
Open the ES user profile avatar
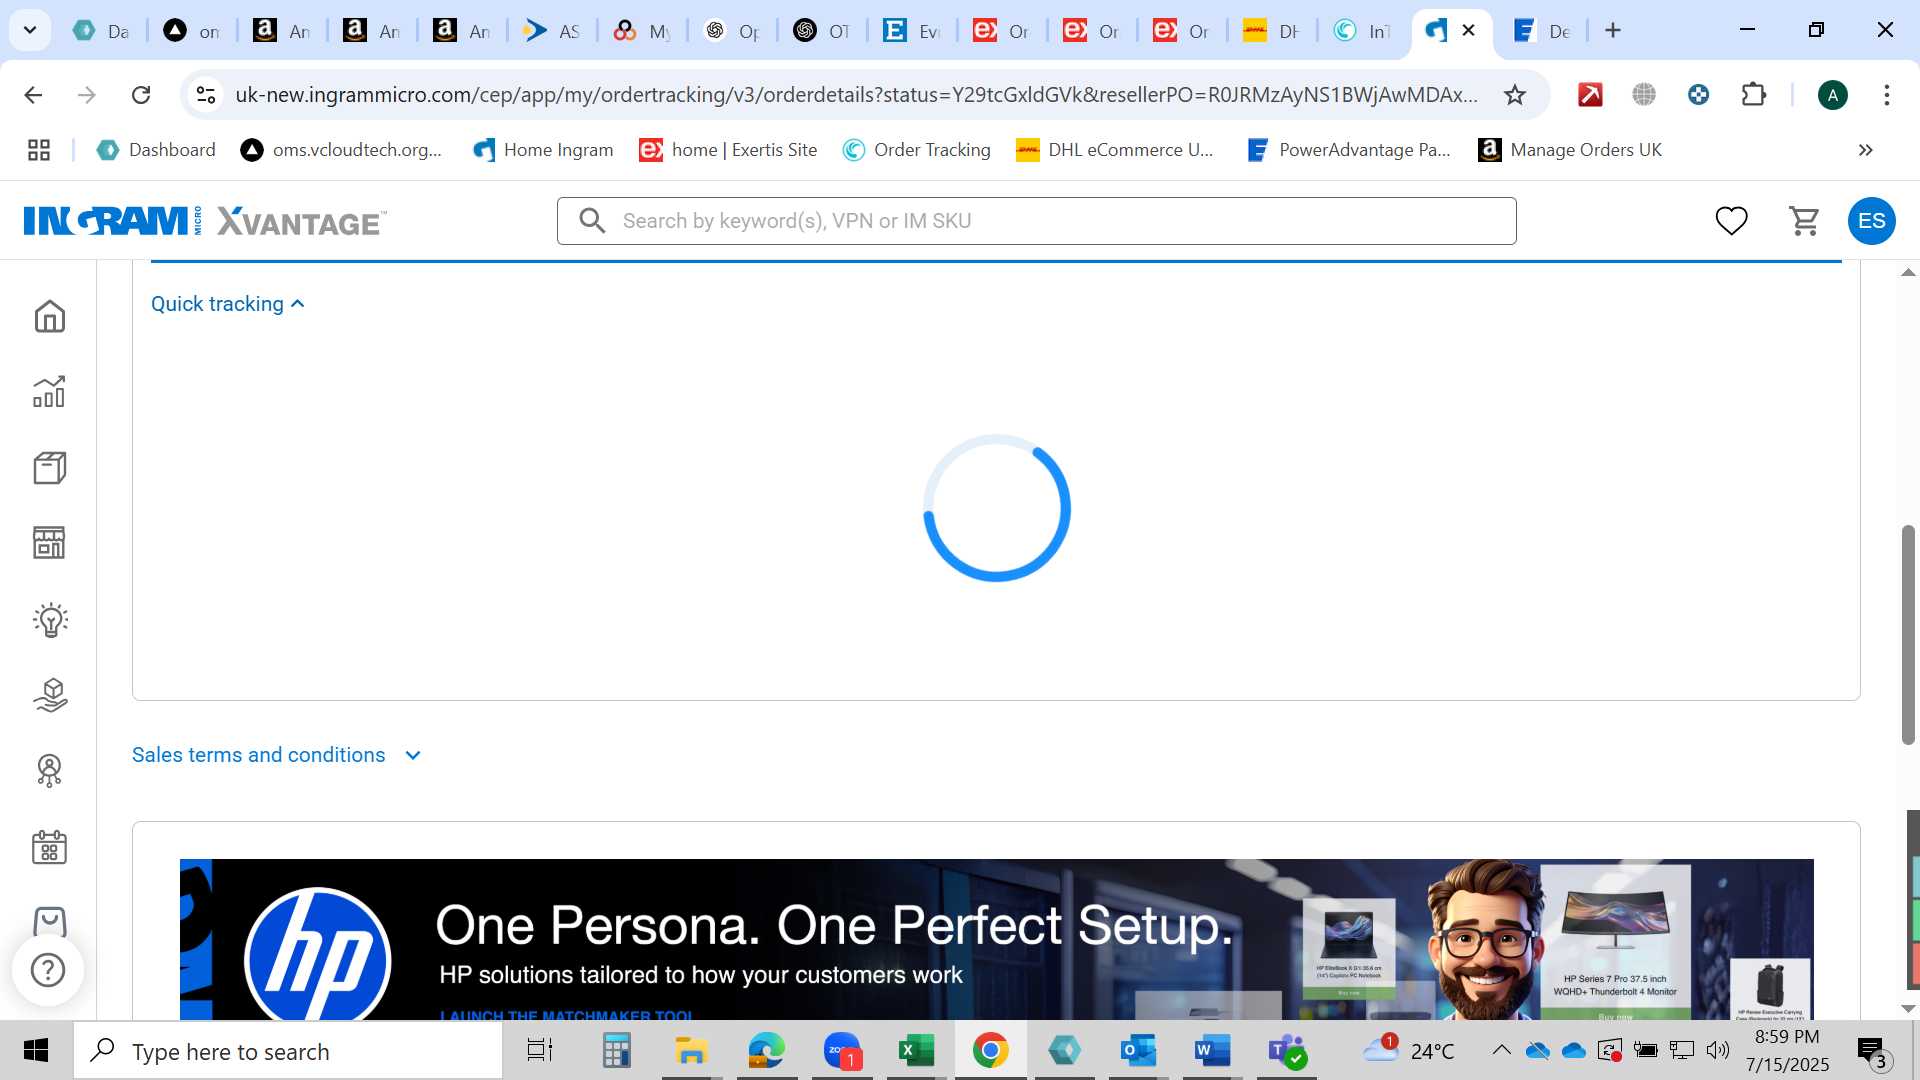tap(1871, 221)
